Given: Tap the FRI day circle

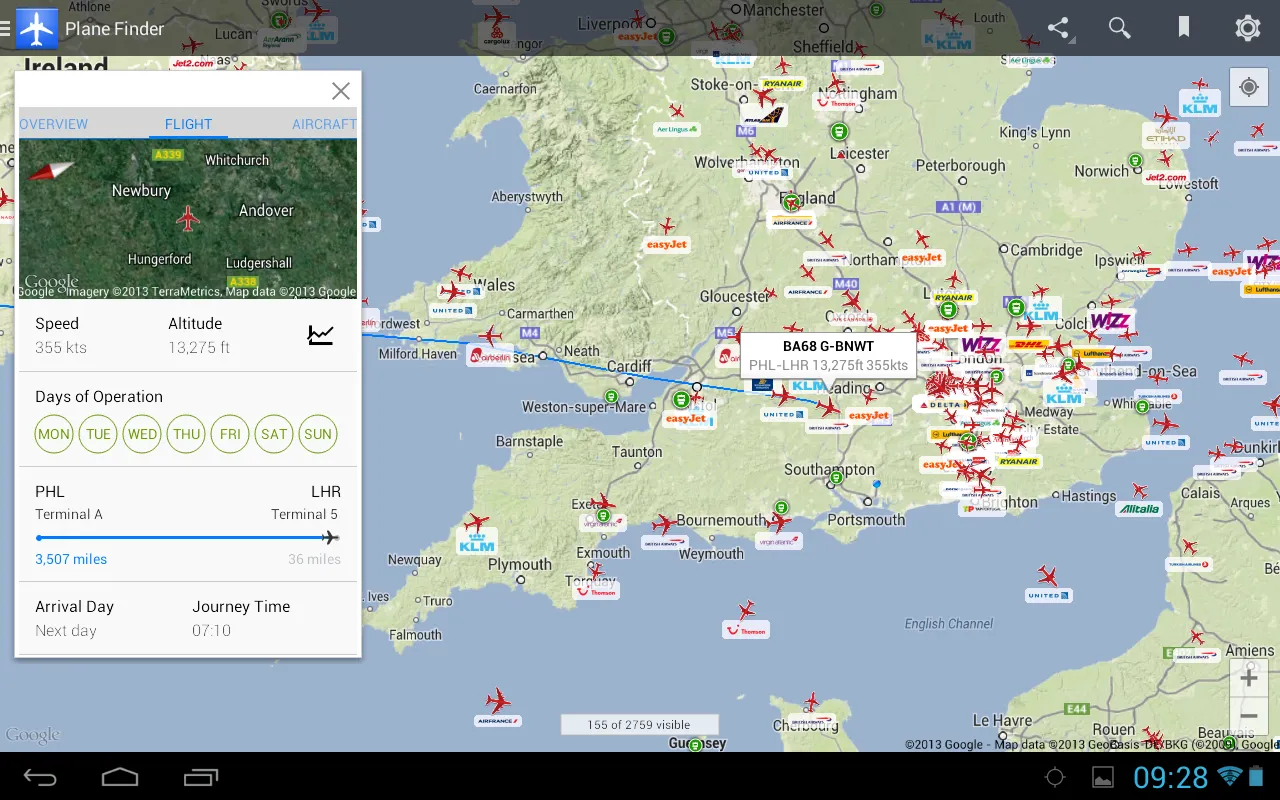Looking at the screenshot, I should (x=230, y=434).
